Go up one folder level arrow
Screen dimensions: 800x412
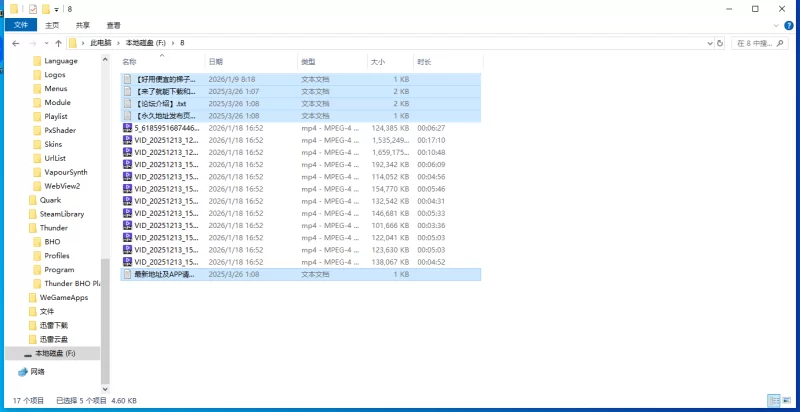58,43
